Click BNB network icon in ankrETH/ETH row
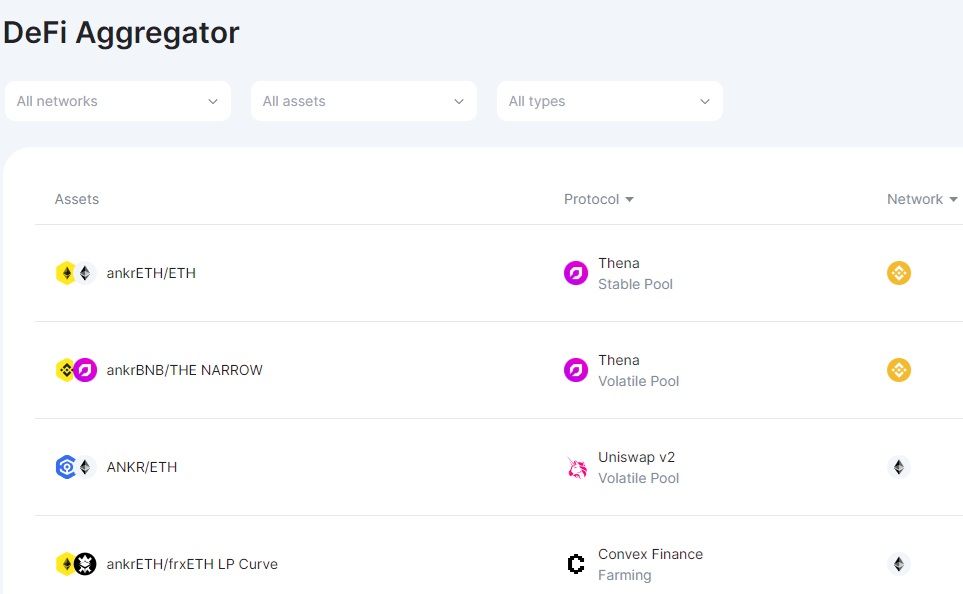This screenshot has width=963, height=594. [899, 273]
